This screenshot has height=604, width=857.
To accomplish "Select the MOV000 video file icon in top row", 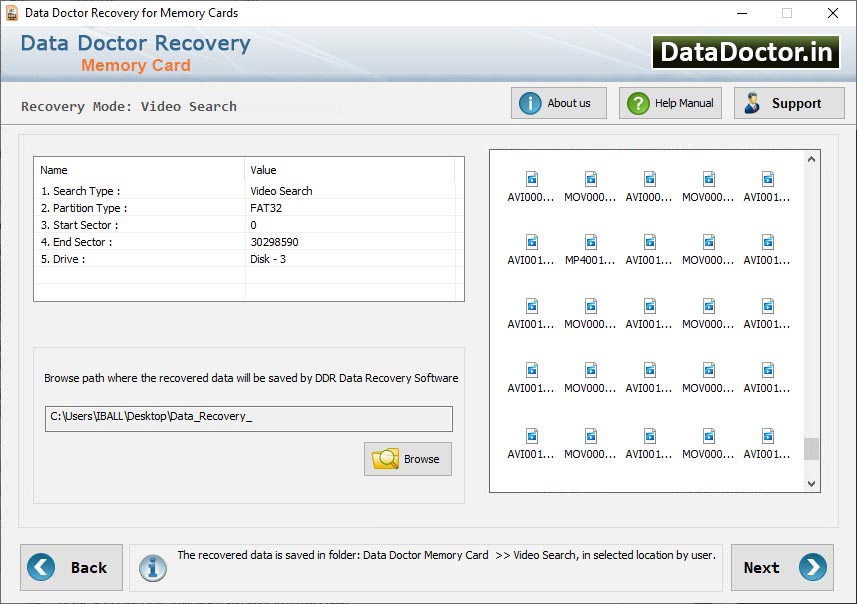I will (590, 178).
